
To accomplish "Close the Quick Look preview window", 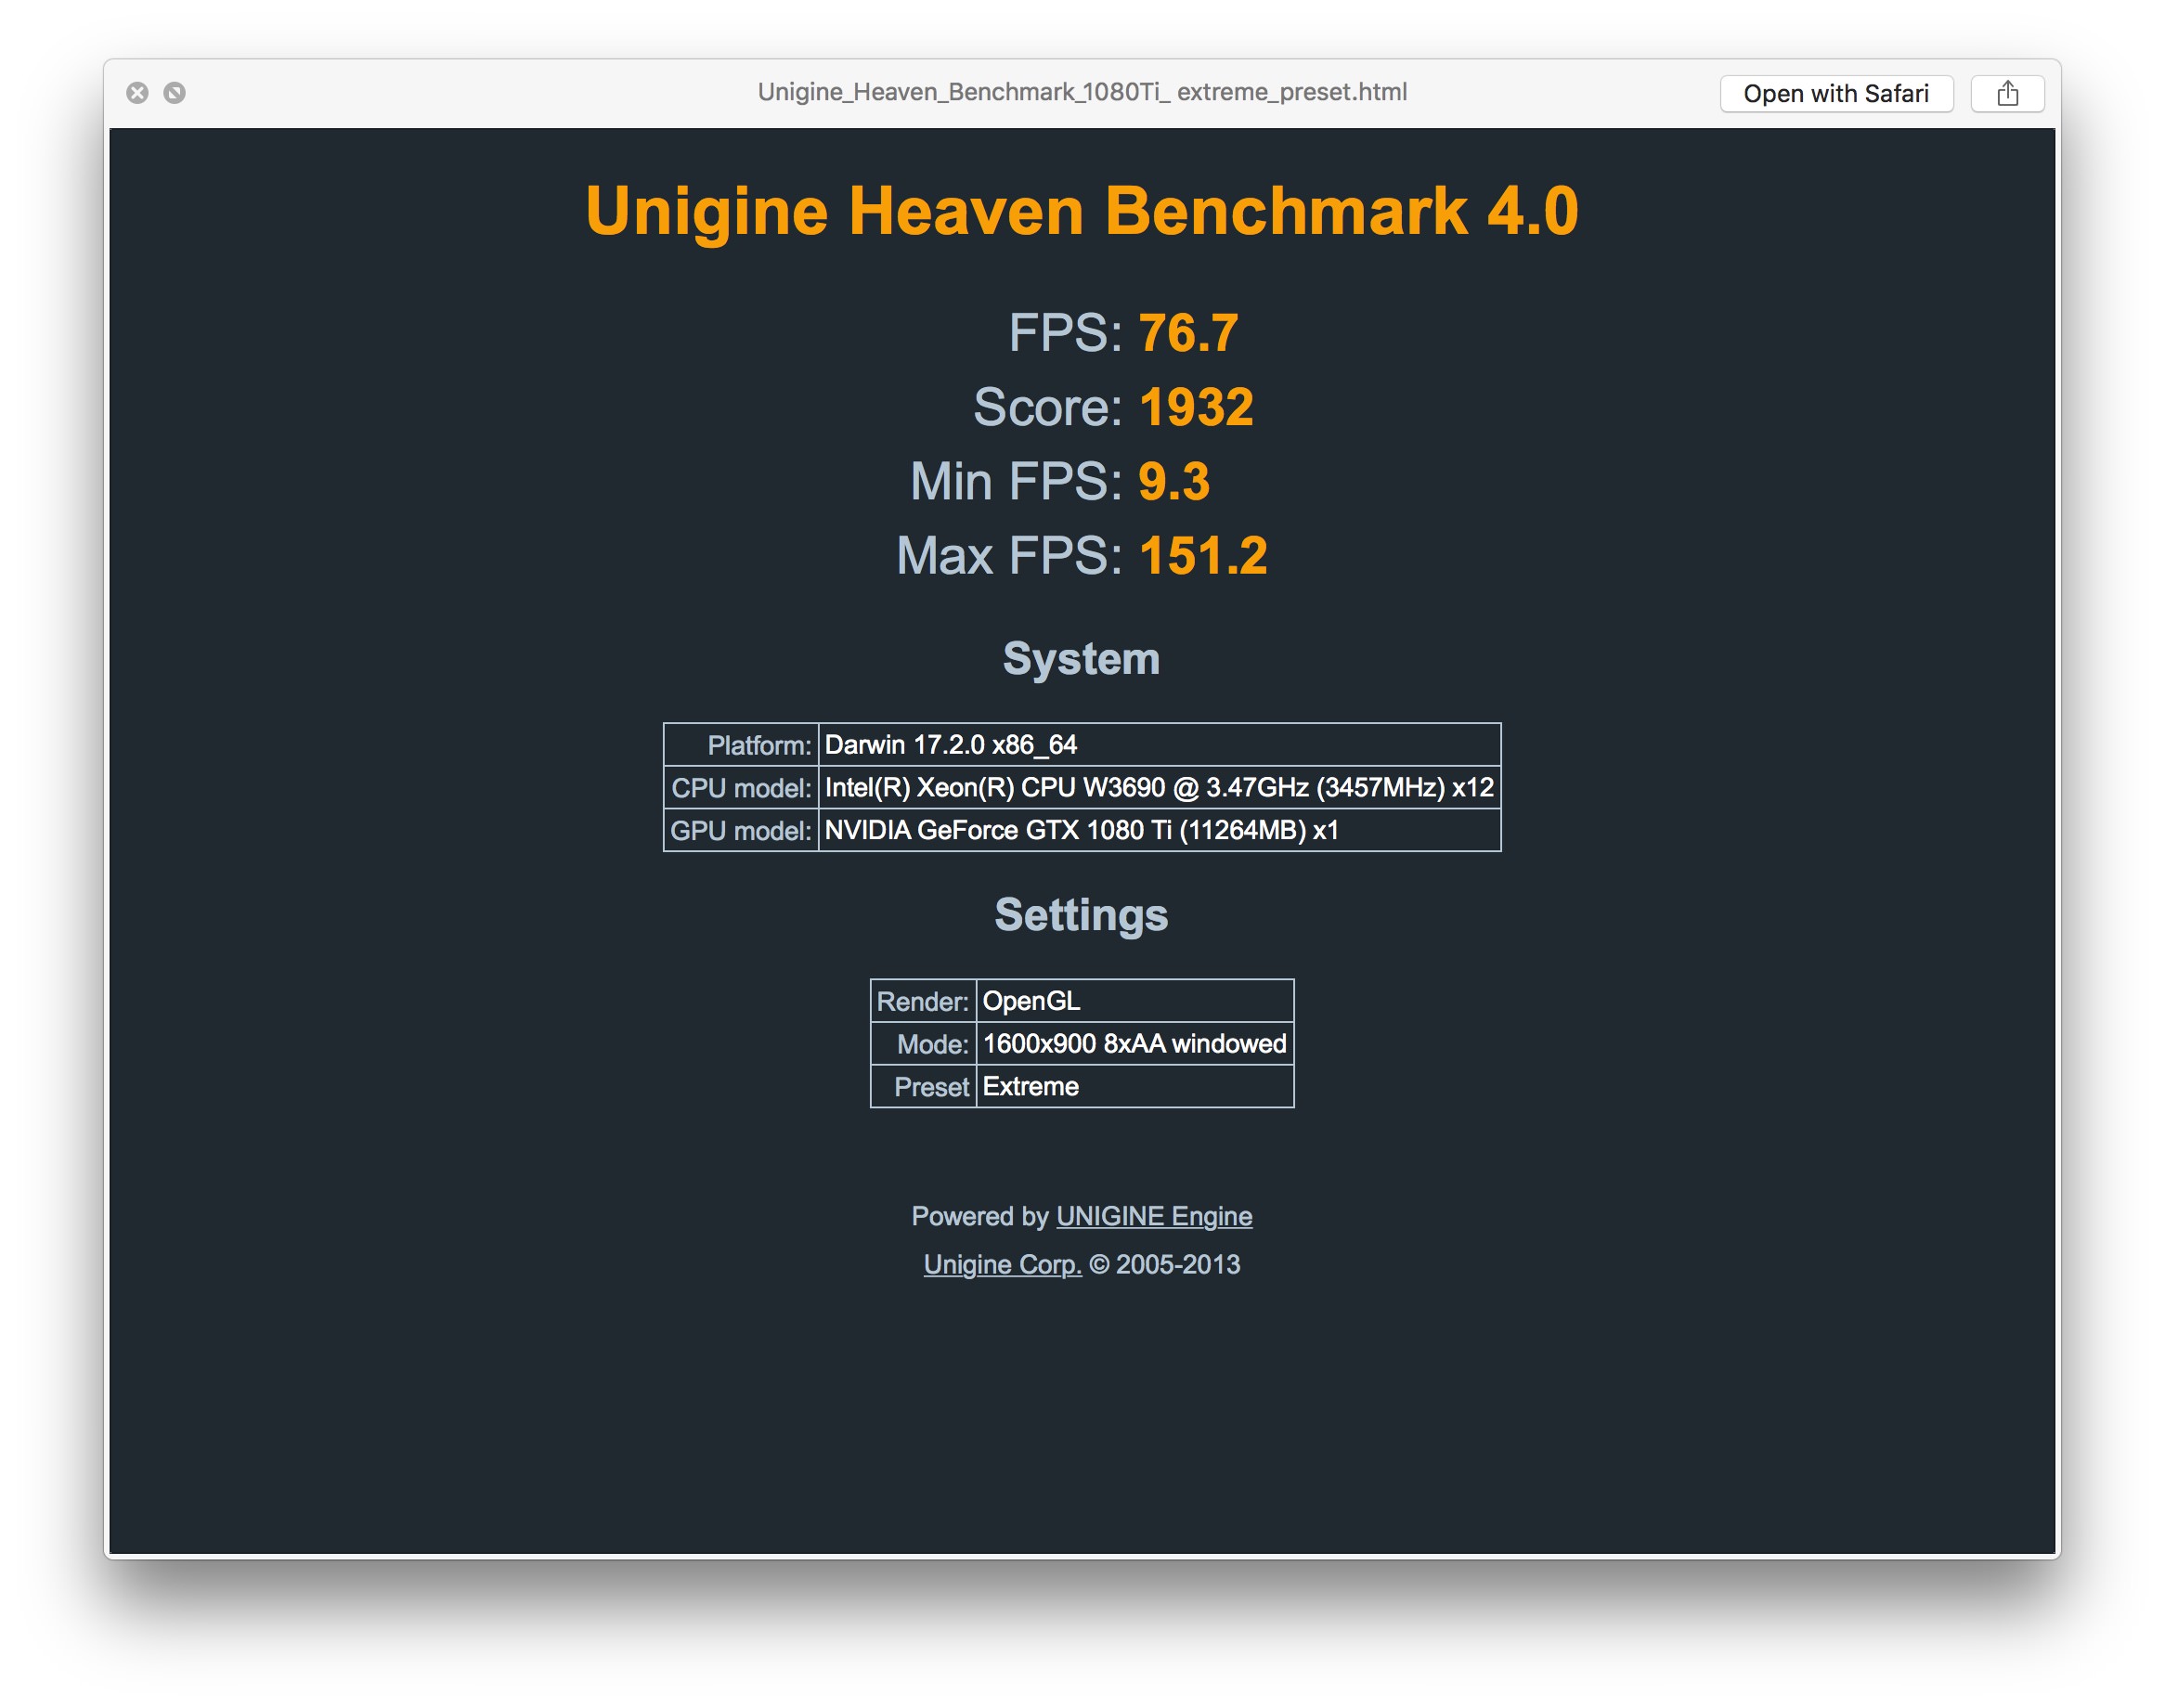I will tap(137, 93).
